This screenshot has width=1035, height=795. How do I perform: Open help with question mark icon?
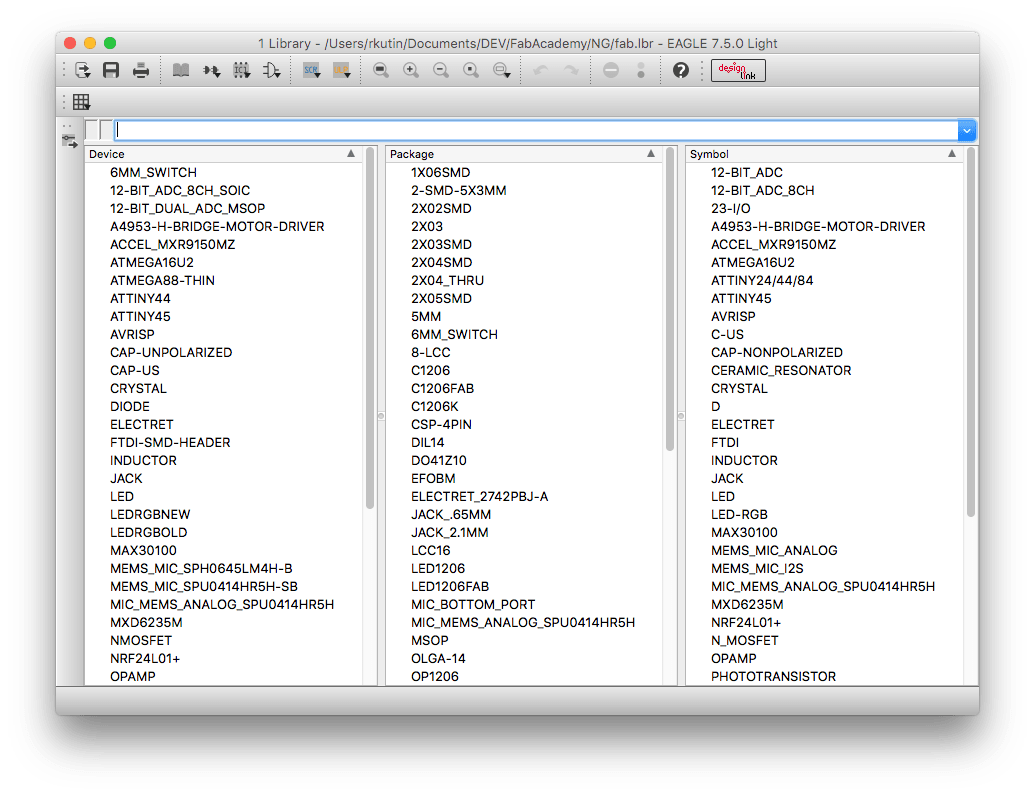pos(681,70)
